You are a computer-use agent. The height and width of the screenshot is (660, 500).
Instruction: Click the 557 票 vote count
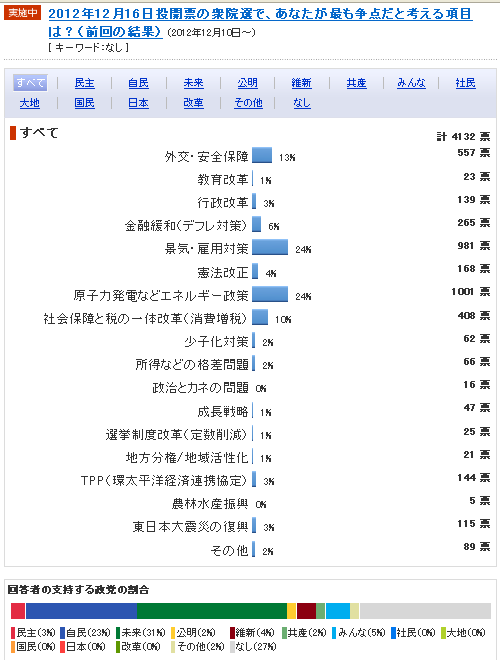click(474, 152)
